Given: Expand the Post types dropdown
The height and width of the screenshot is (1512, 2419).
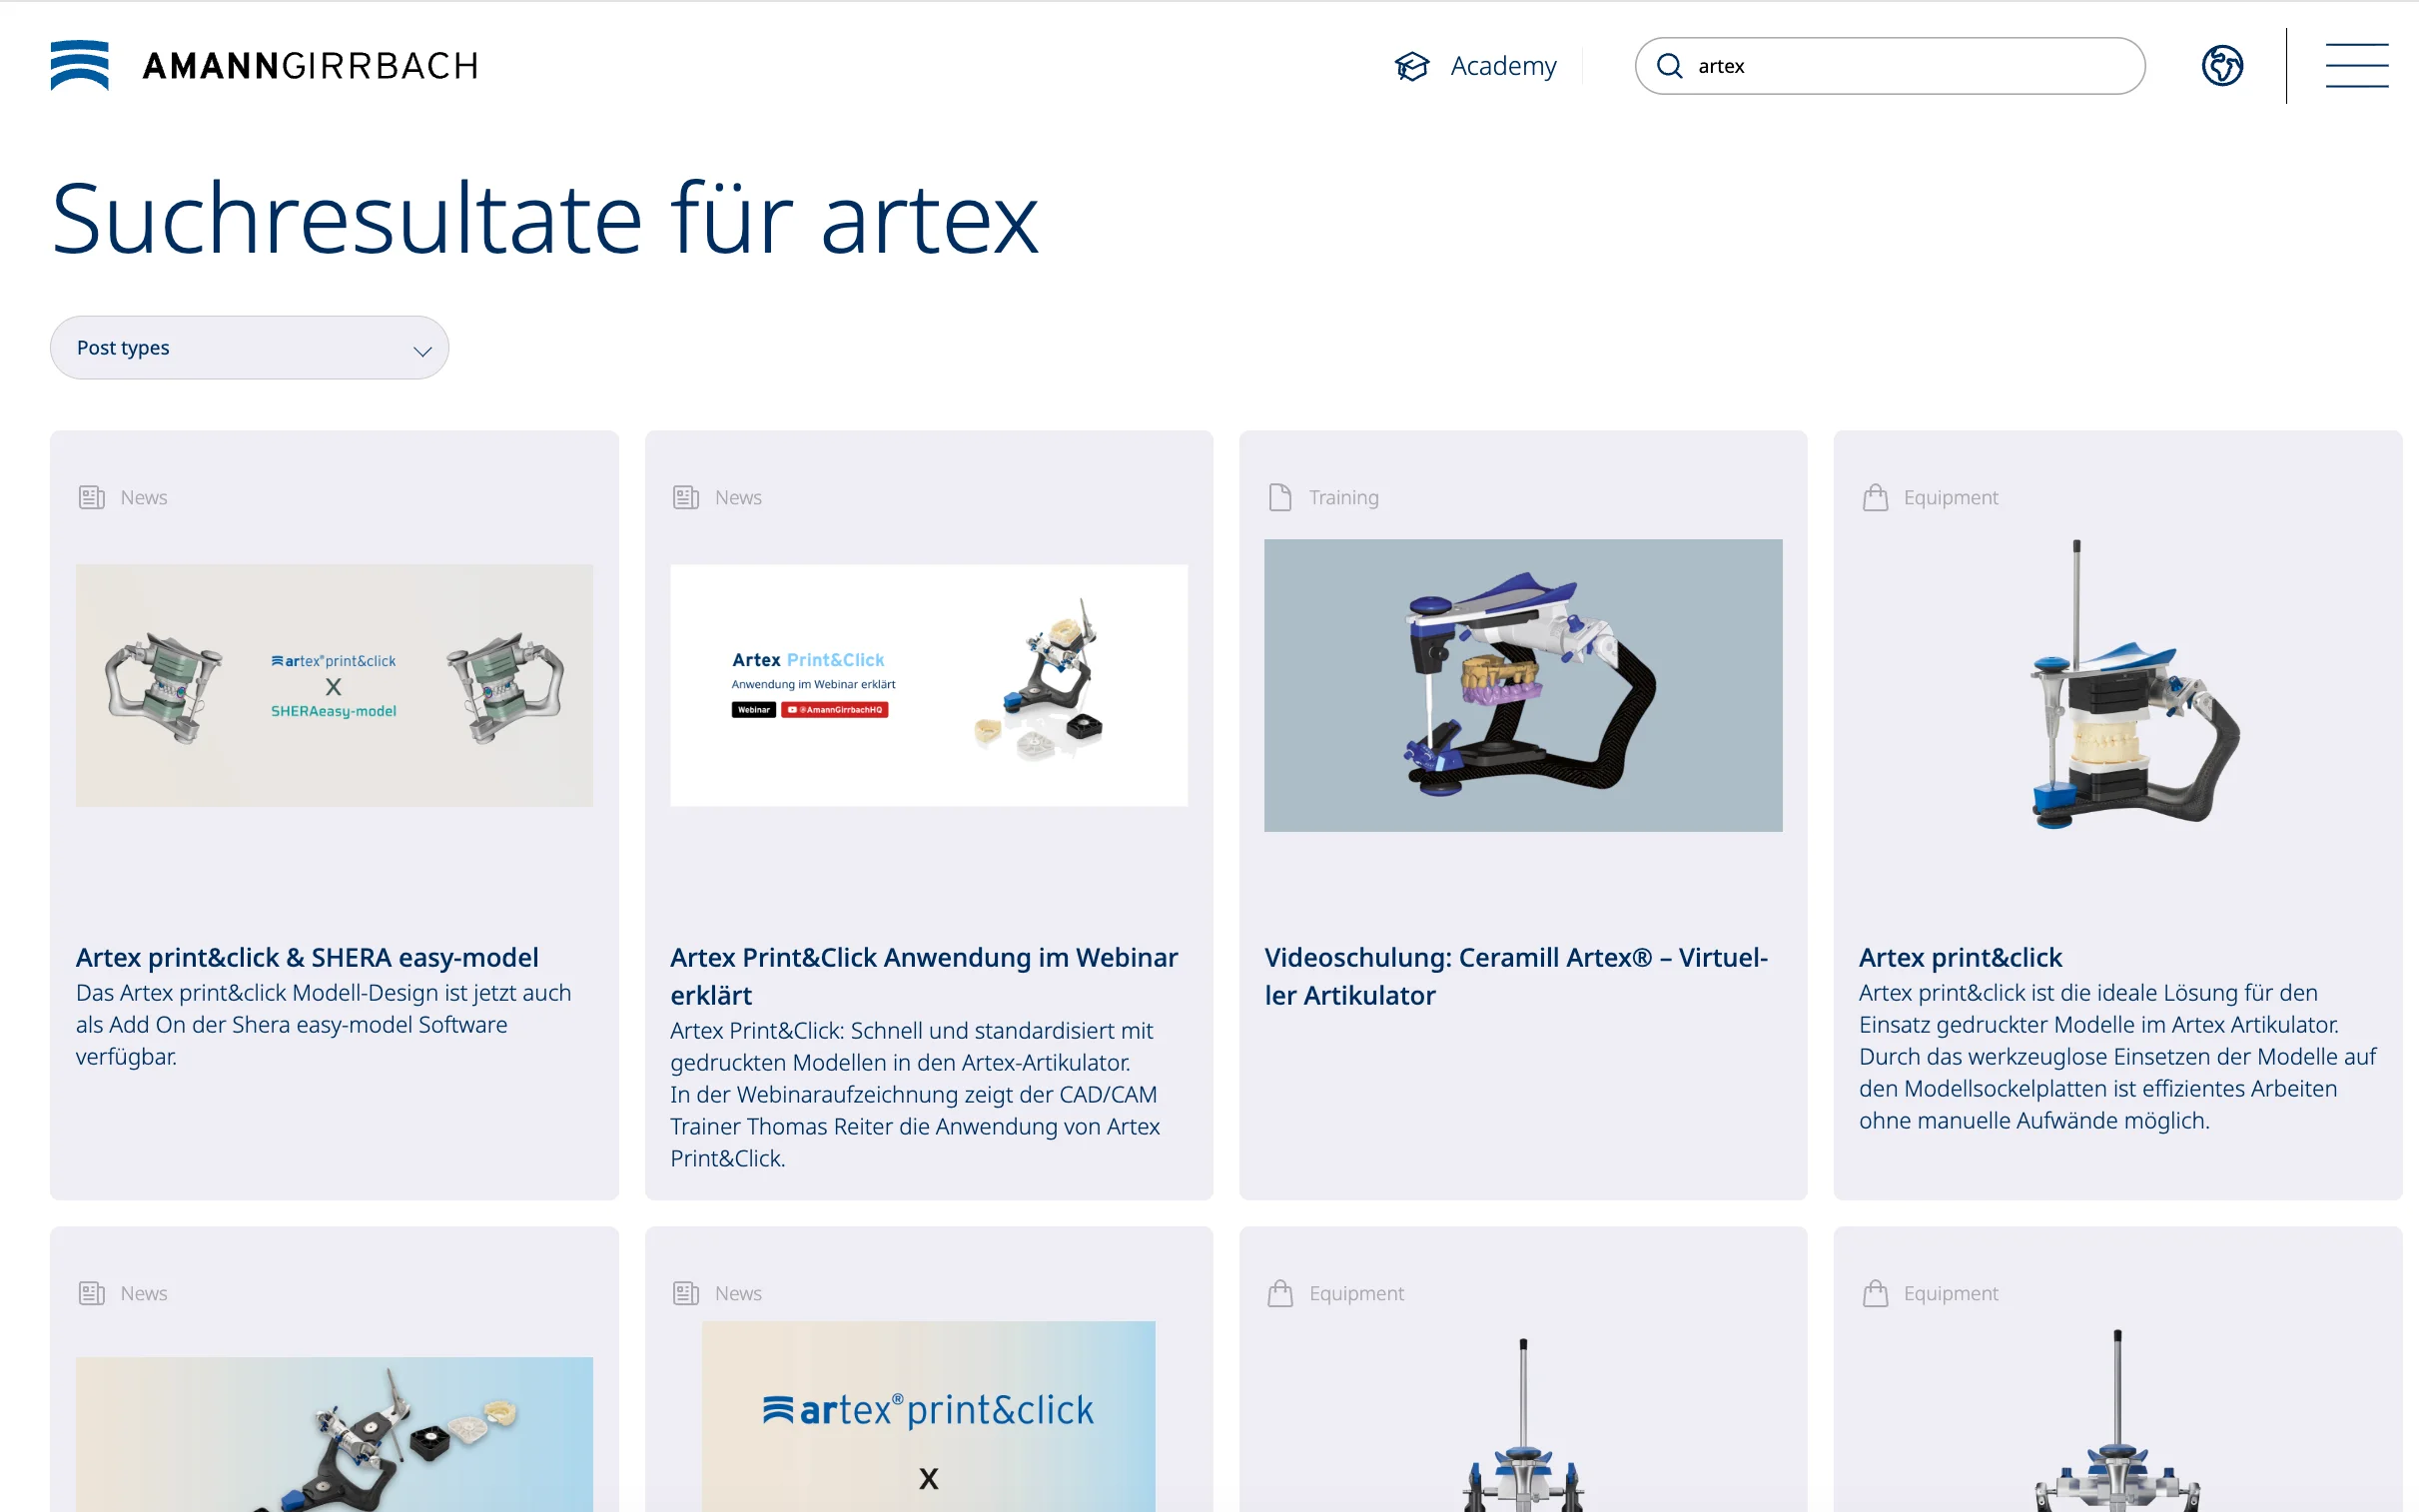Looking at the screenshot, I should (249, 348).
